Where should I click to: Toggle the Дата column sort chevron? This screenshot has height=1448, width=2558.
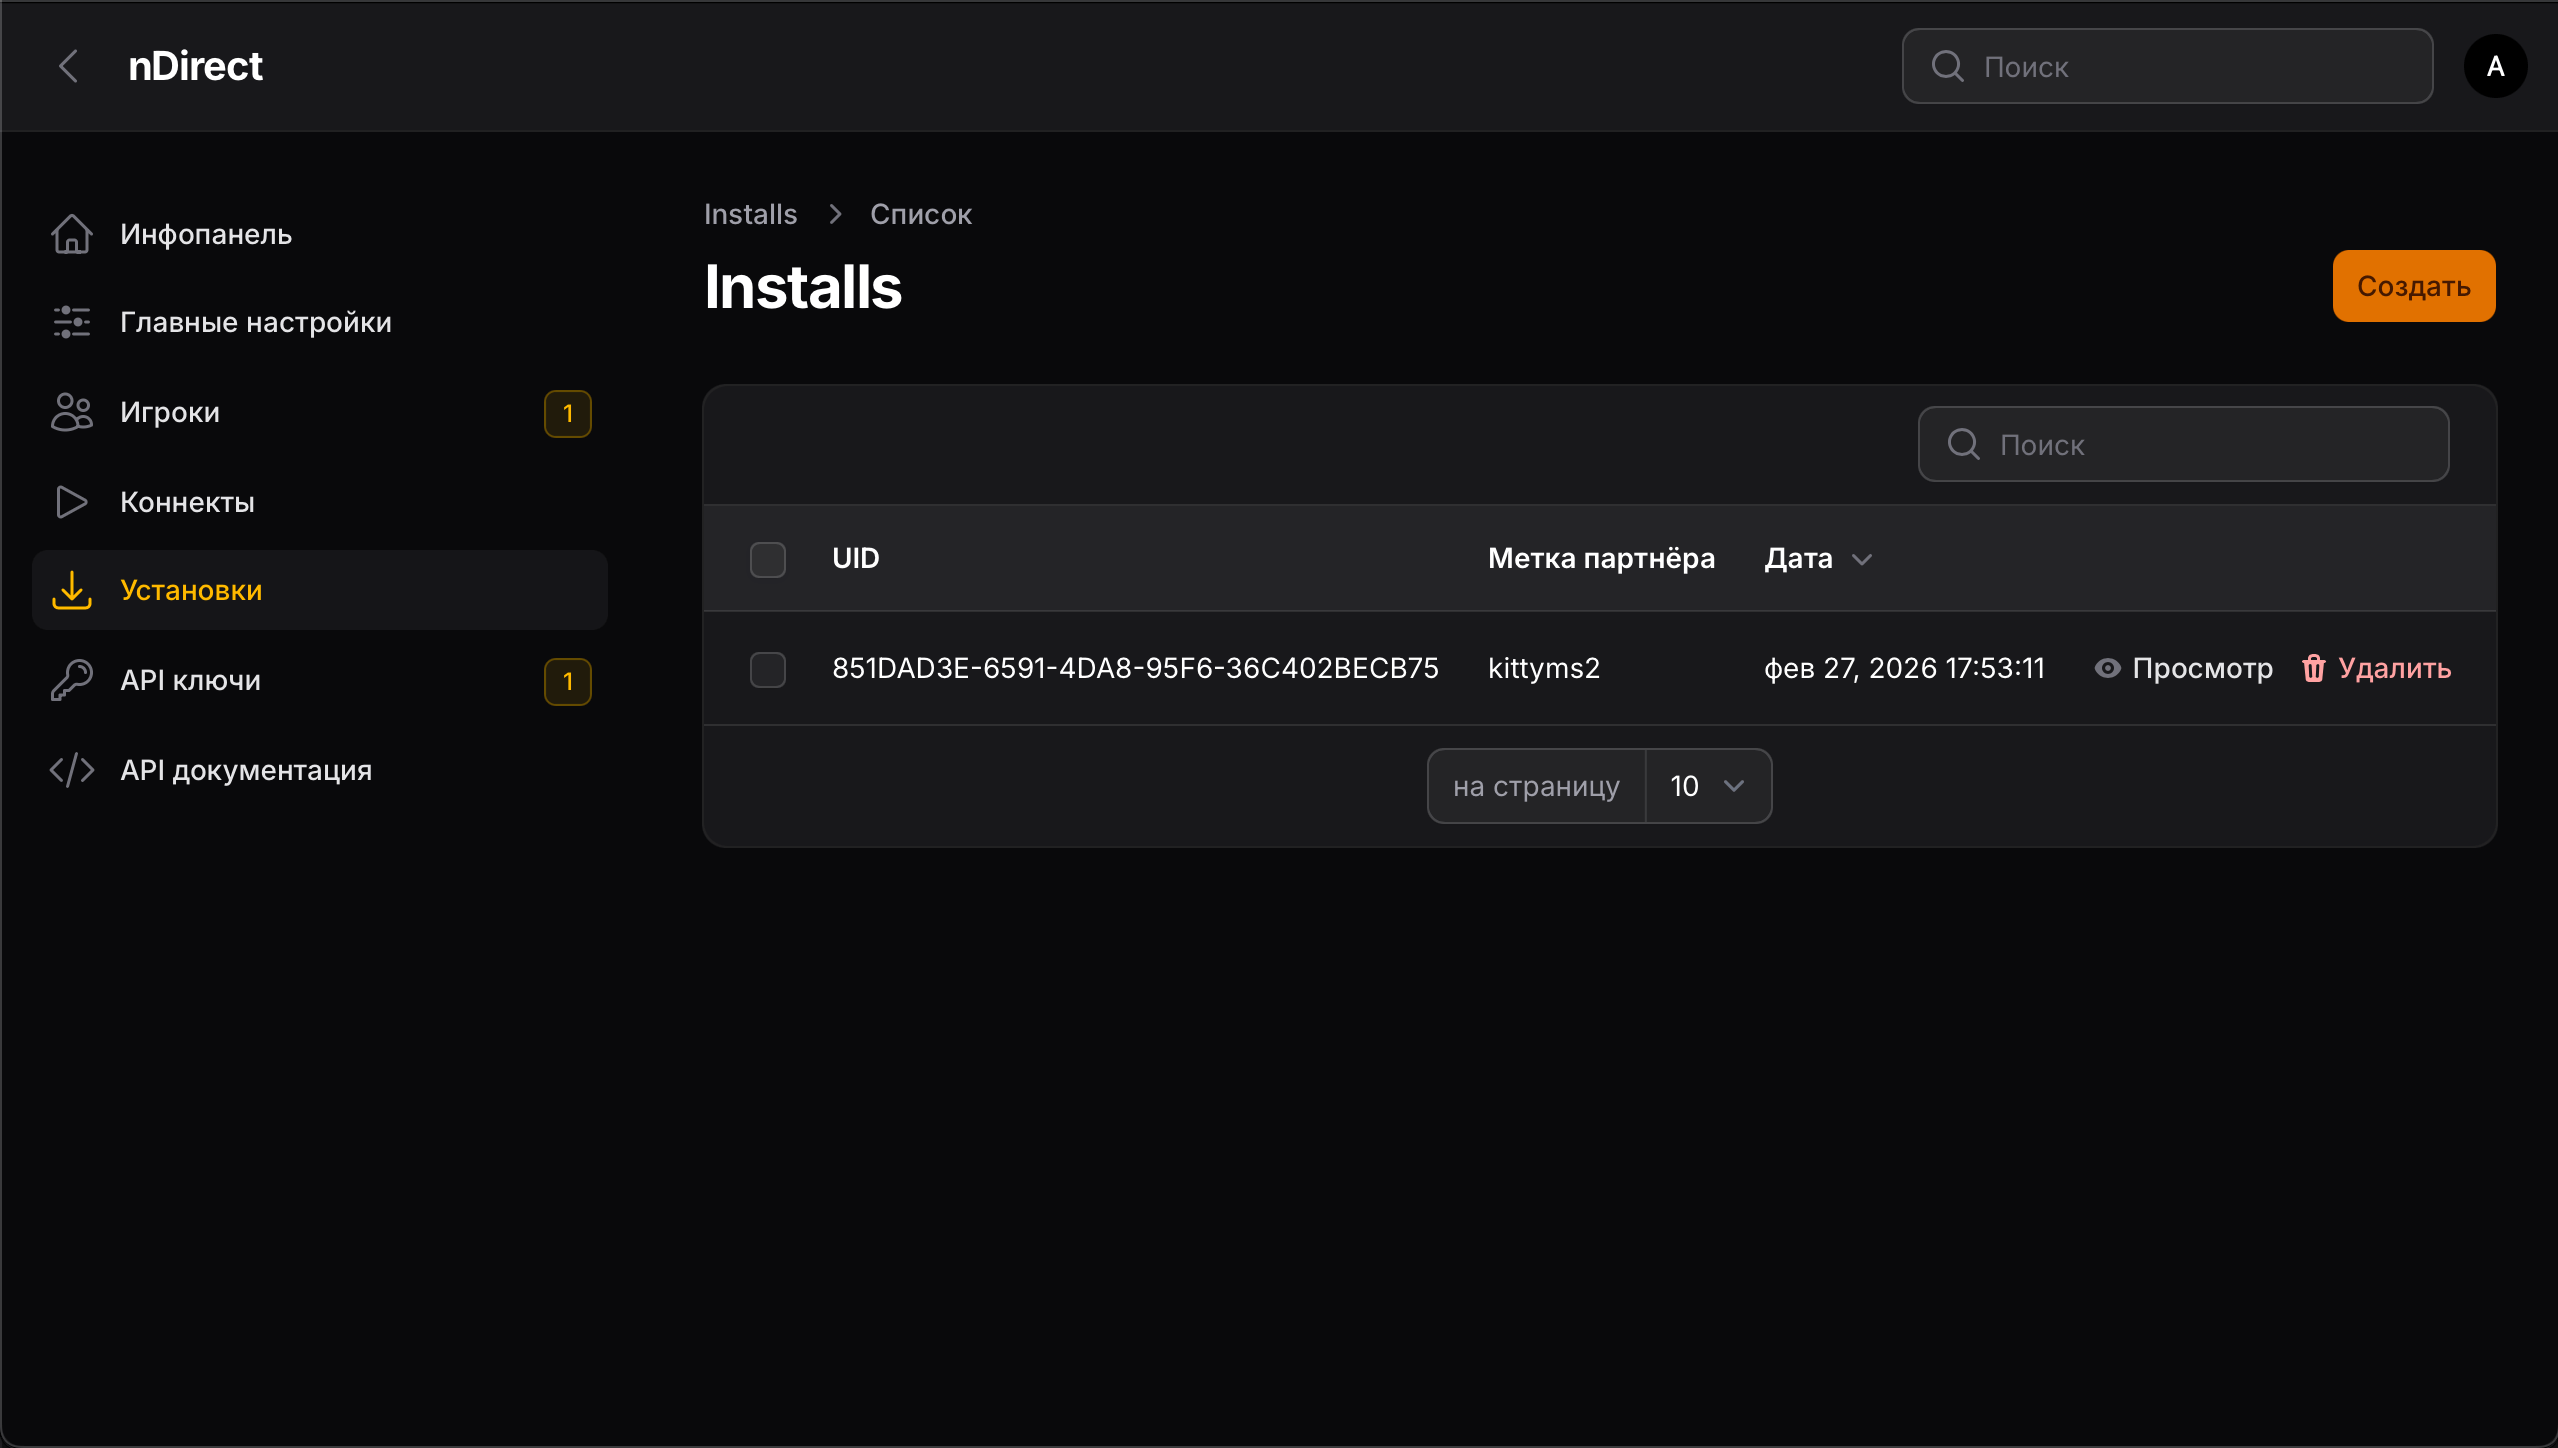1862,560
